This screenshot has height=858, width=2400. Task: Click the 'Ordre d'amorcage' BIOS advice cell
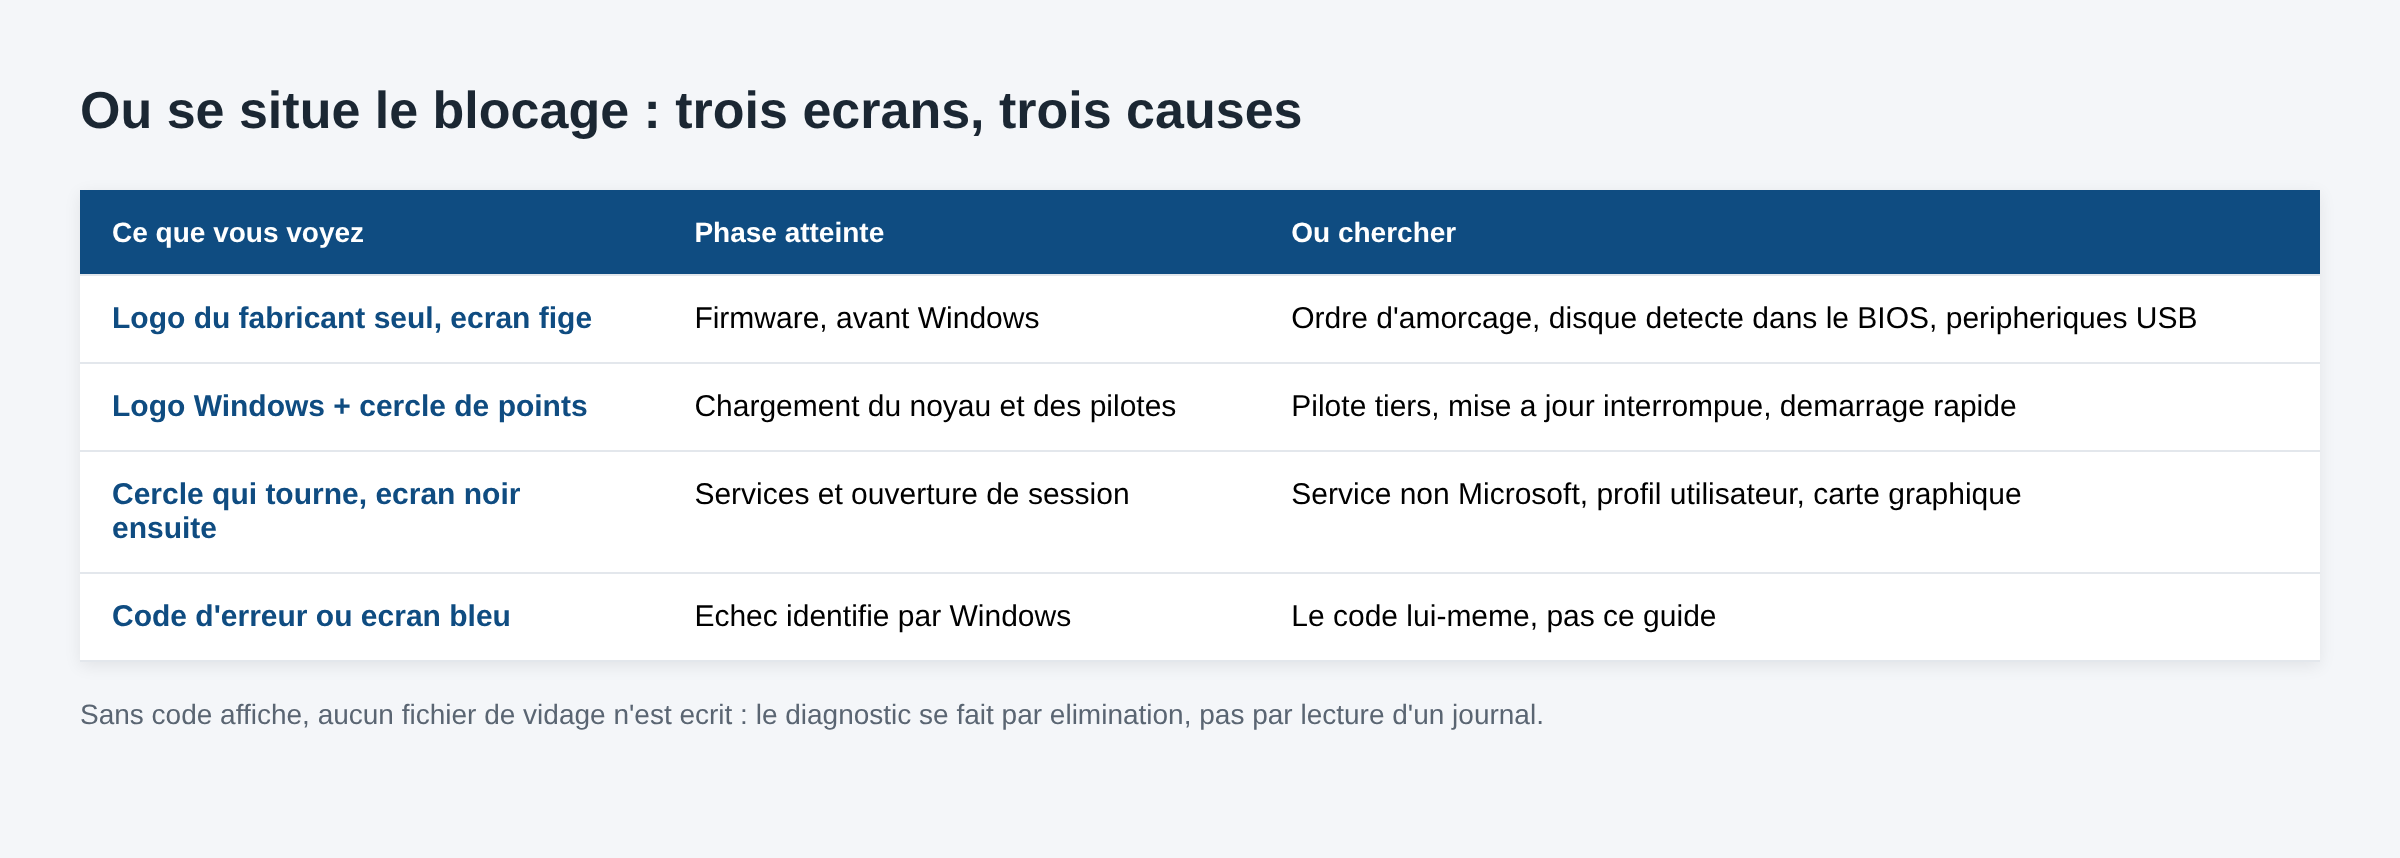[x=1744, y=318]
